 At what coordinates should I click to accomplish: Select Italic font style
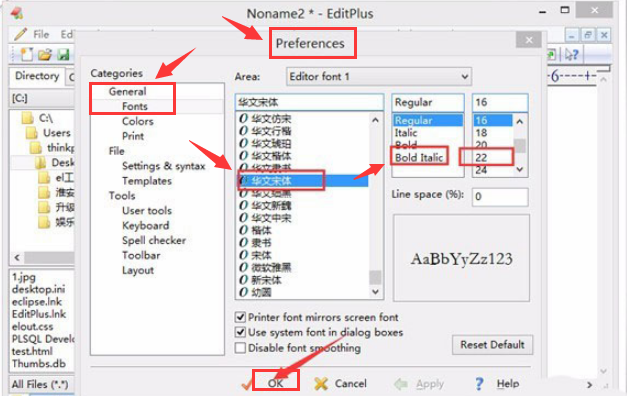click(x=406, y=133)
